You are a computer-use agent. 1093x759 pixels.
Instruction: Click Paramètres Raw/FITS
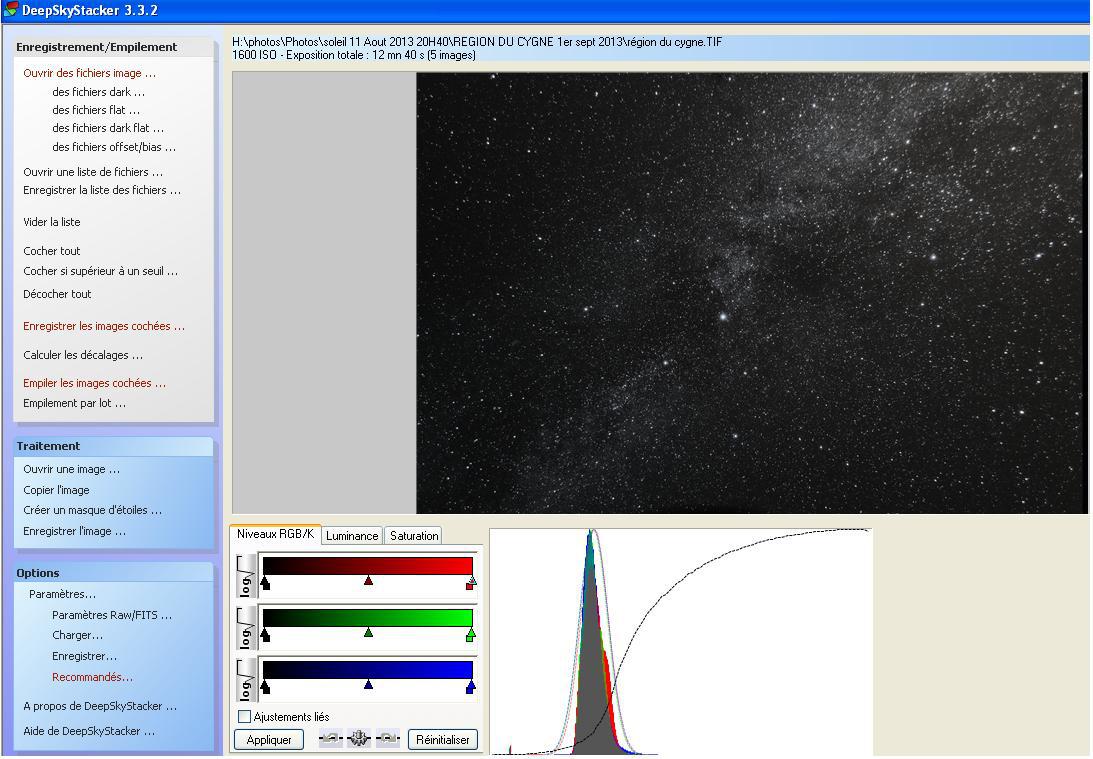coord(112,615)
